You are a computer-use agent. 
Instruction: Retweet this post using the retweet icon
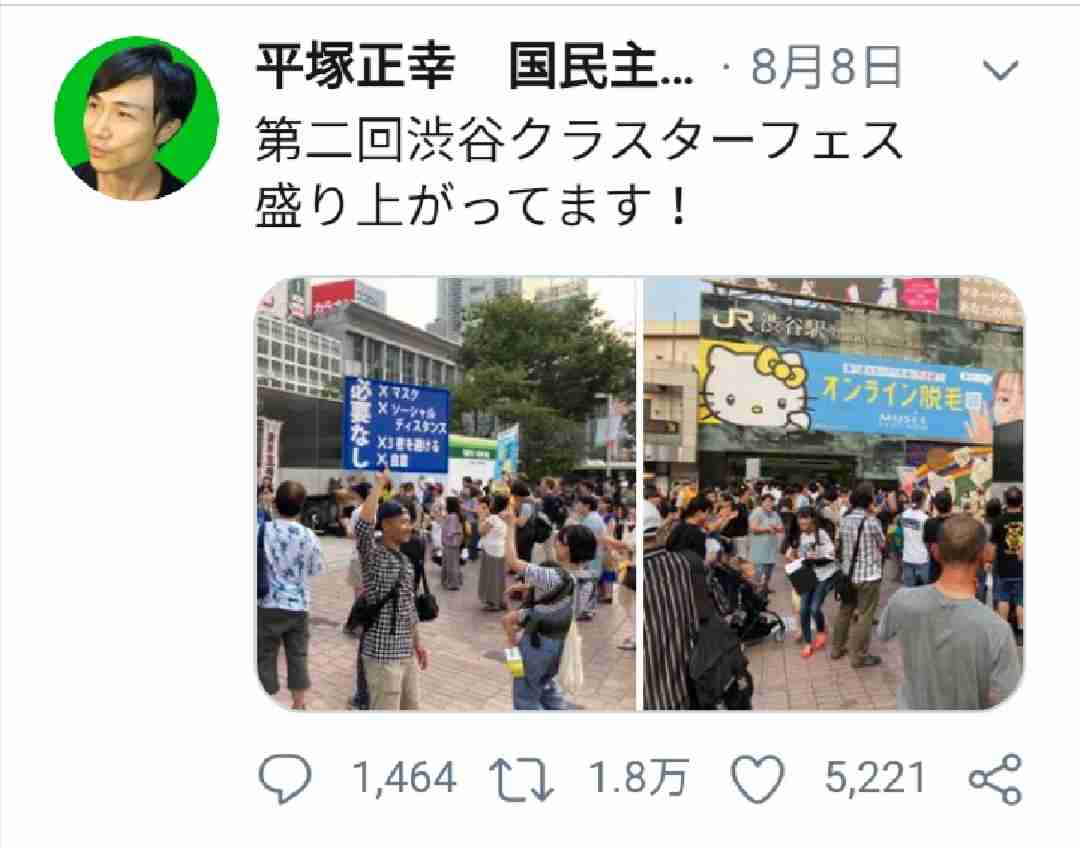click(521, 780)
